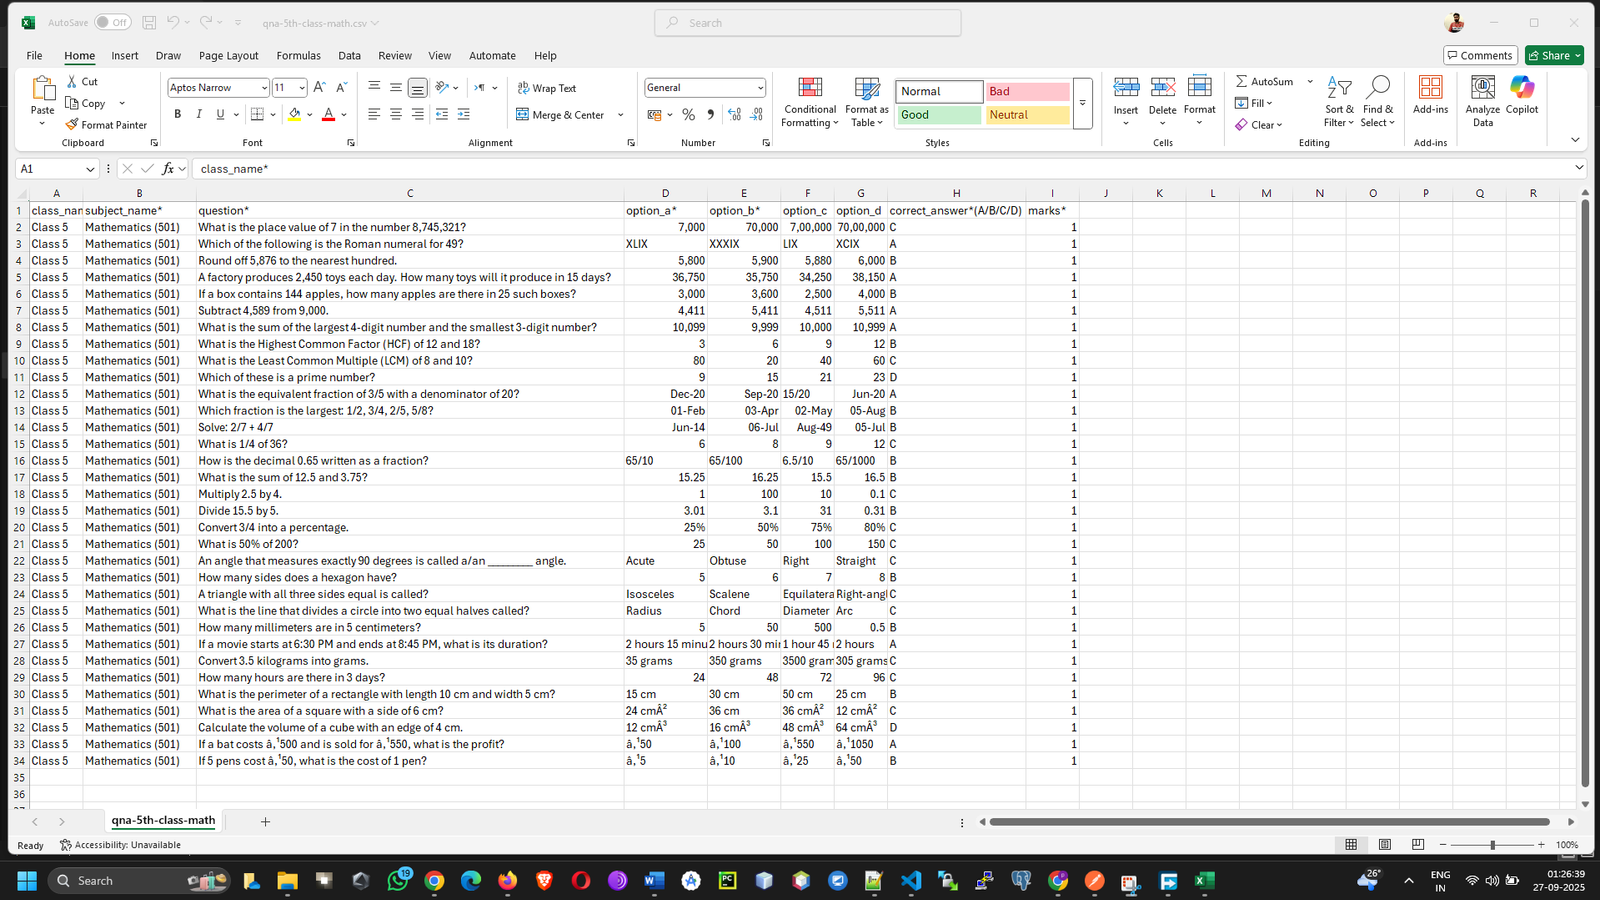
Task: Click the Search box in title bar
Action: tap(808, 23)
